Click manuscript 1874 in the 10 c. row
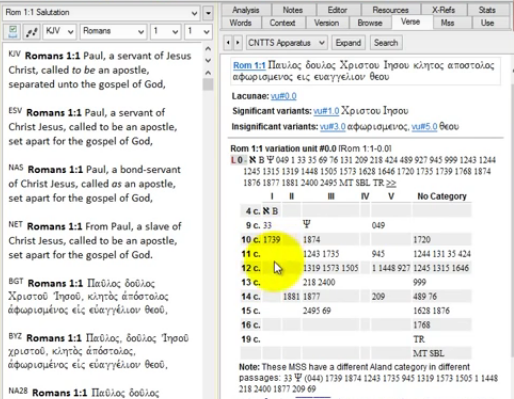The height and width of the screenshot is (399, 514). pos(311,240)
